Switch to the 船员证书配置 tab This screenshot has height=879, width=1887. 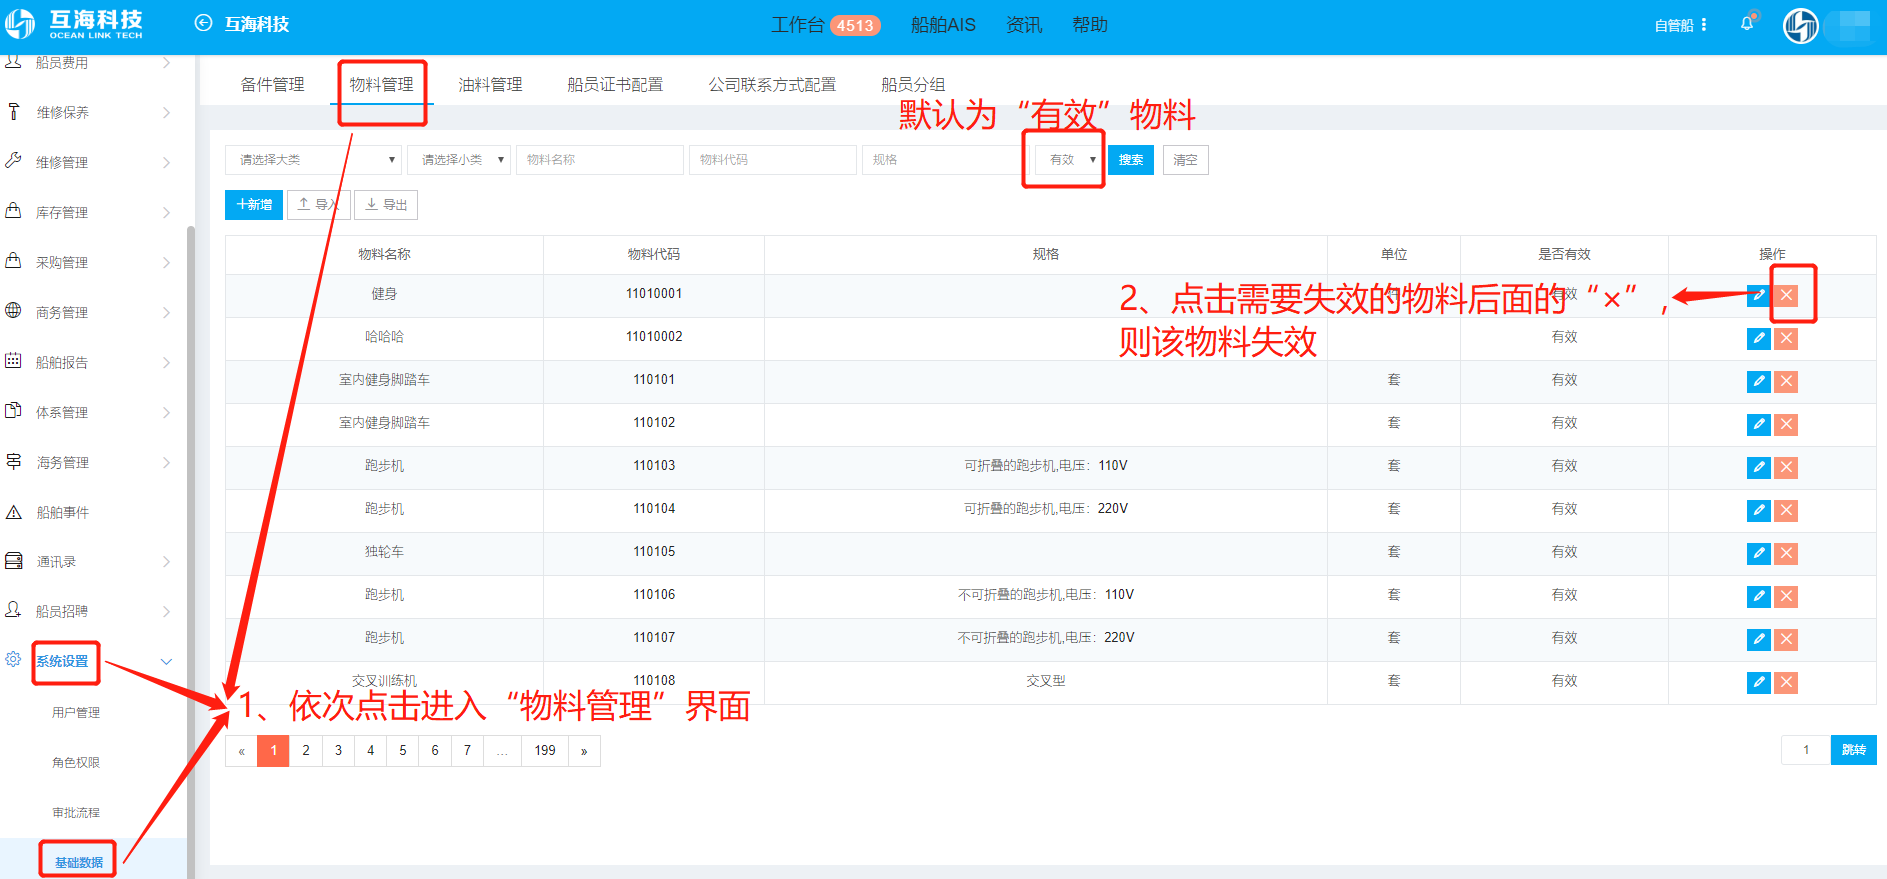(x=615, y=84)
